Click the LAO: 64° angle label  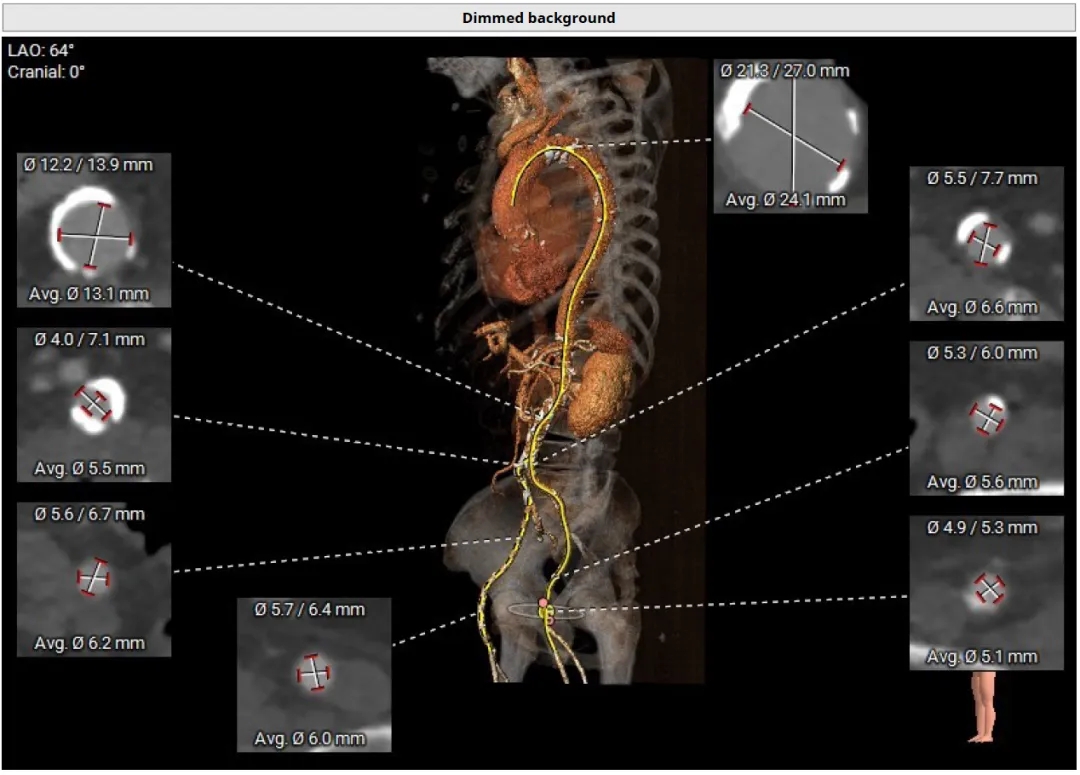(x=41, y=50)
